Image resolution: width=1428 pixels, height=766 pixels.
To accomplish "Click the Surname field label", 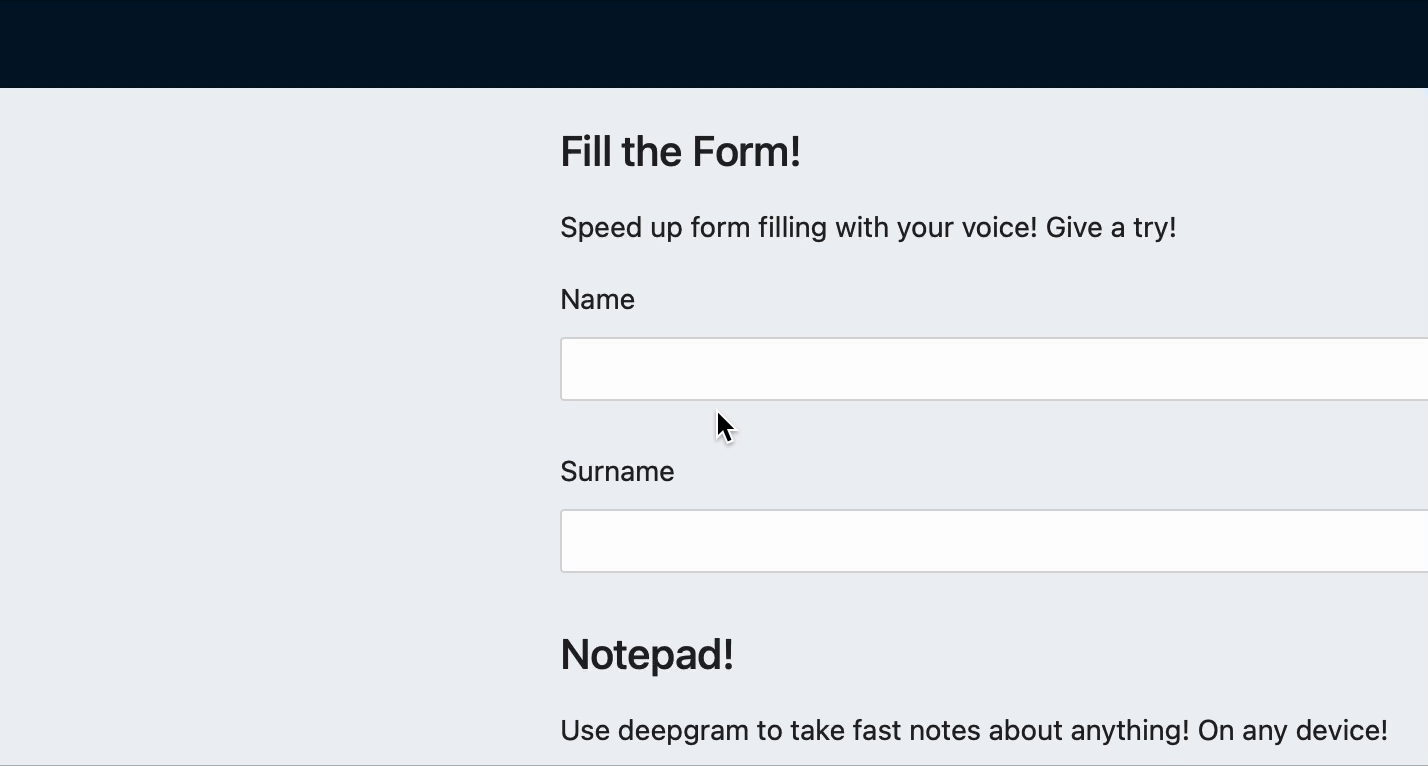I will click(x=617, y=471).
